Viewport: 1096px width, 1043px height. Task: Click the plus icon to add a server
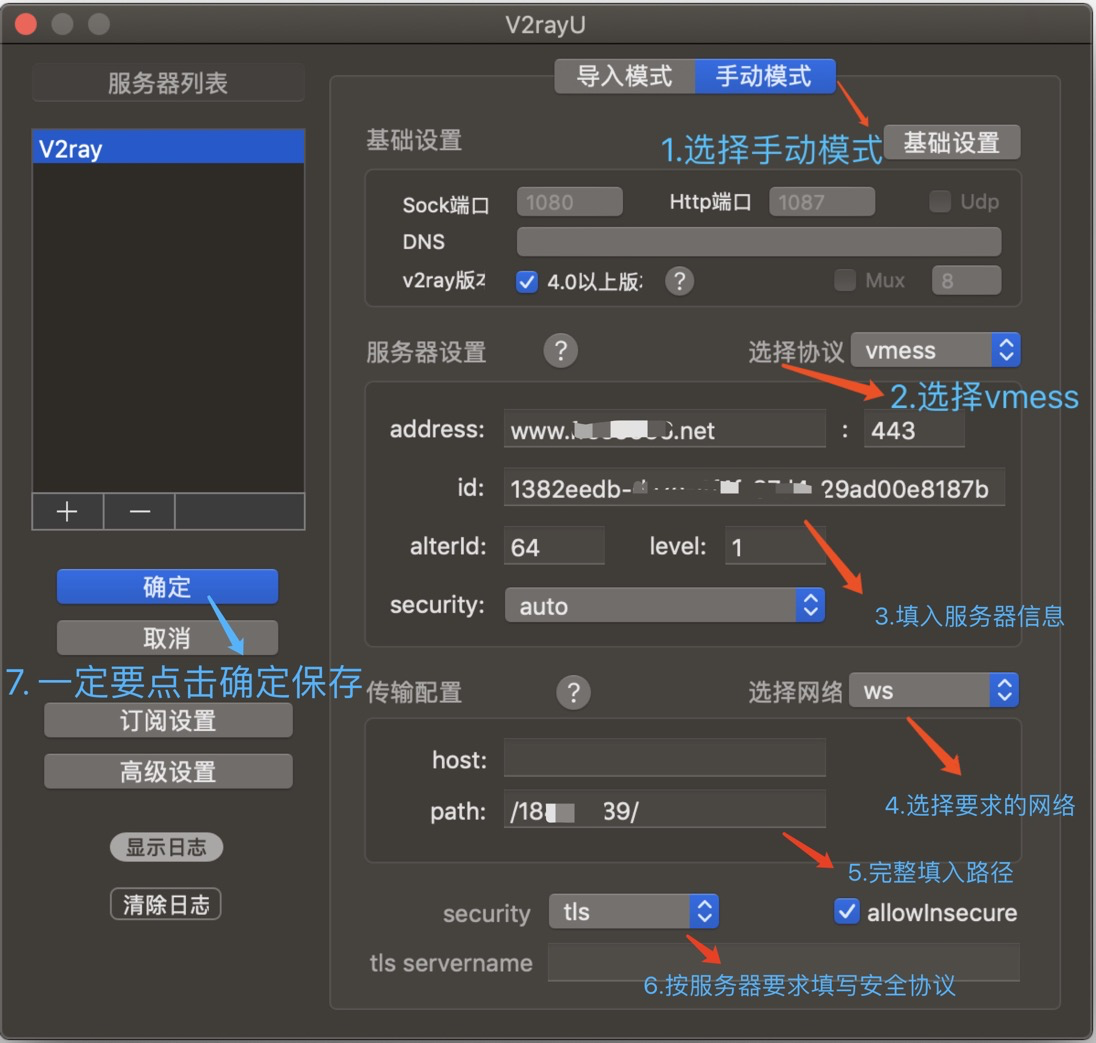(67, 511)
